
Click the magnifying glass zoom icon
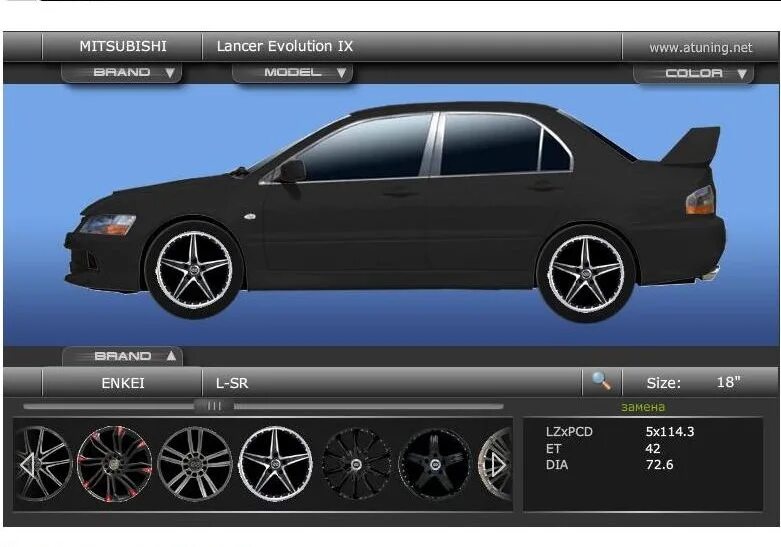tap(601, 381)
